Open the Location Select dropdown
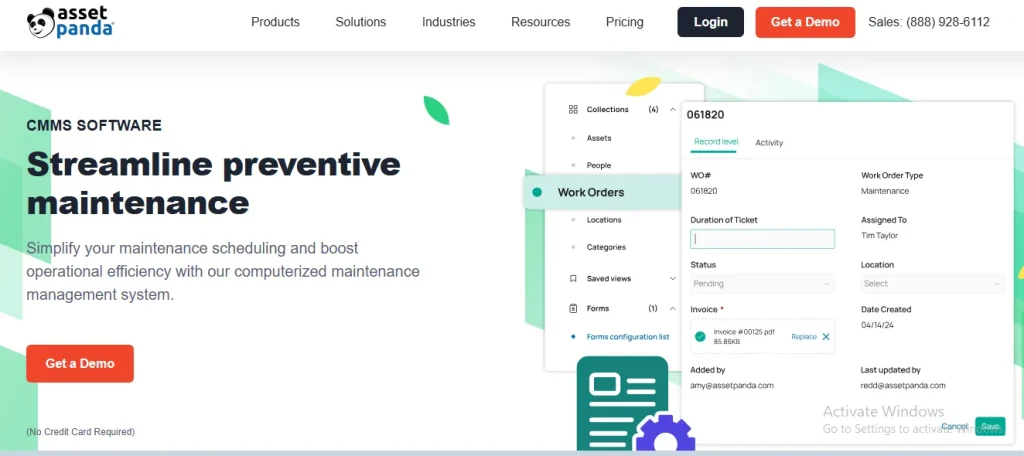1024x456 pixels. pos(933,284)
